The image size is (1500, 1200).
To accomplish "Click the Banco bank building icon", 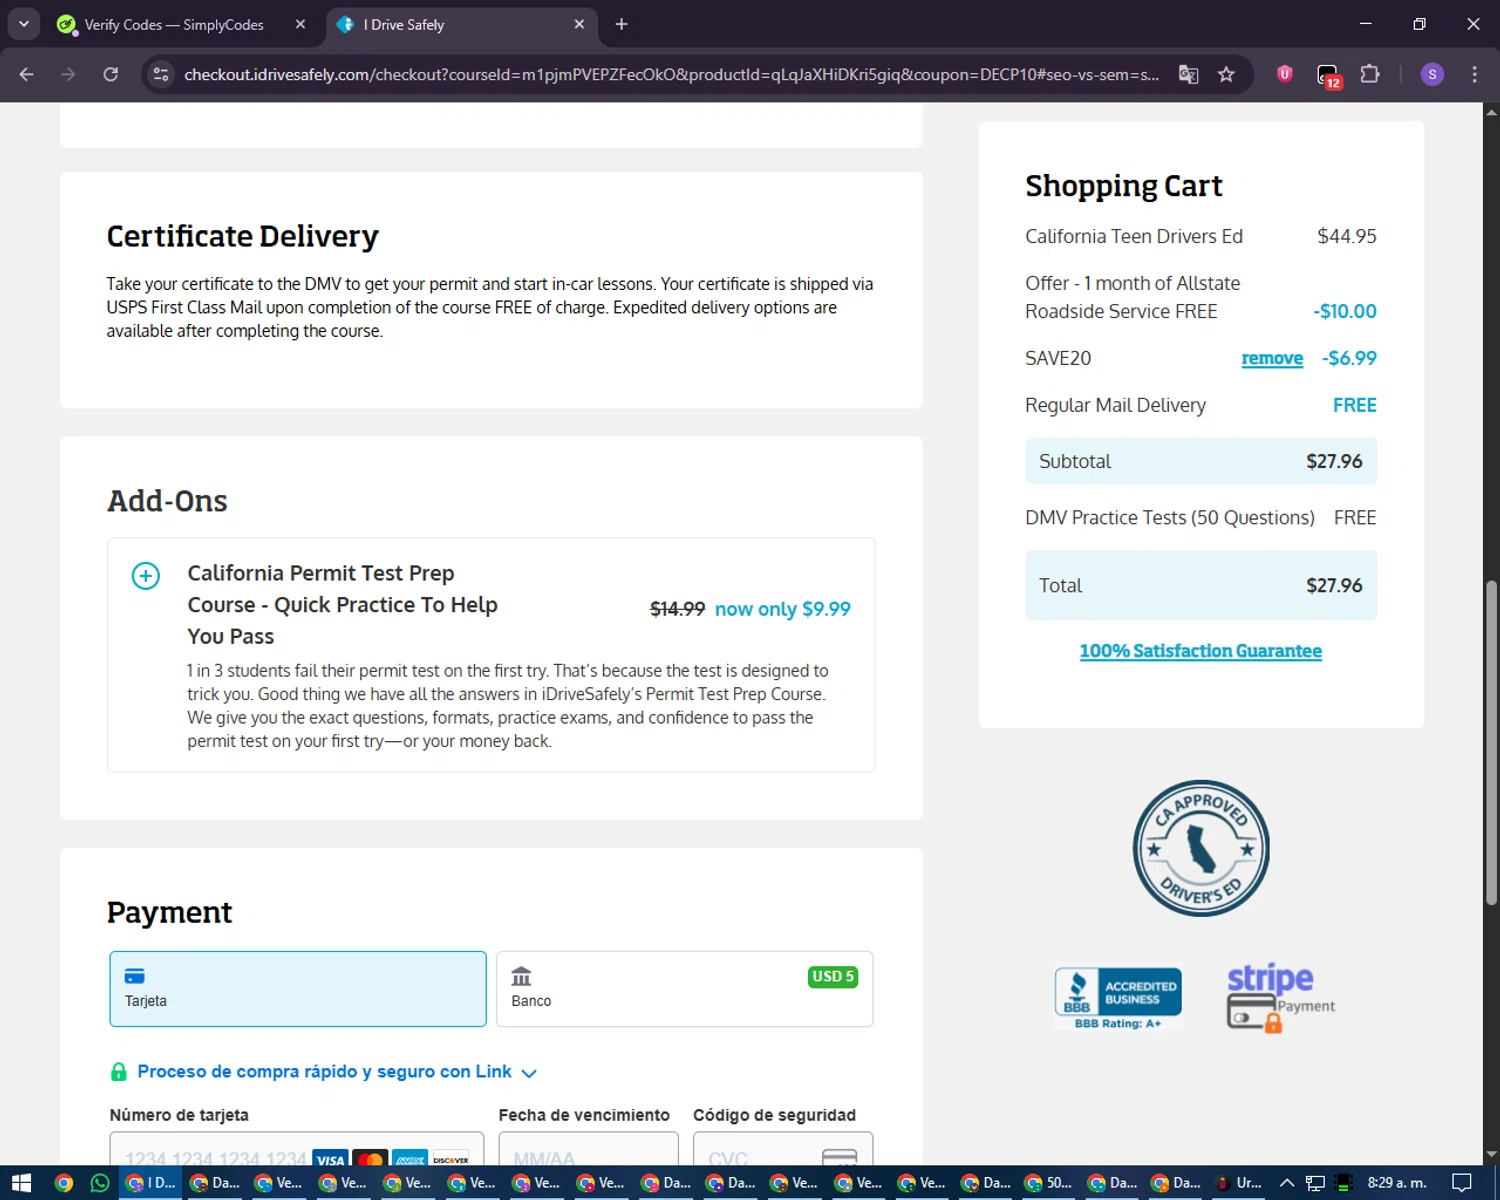I will 521,976.
